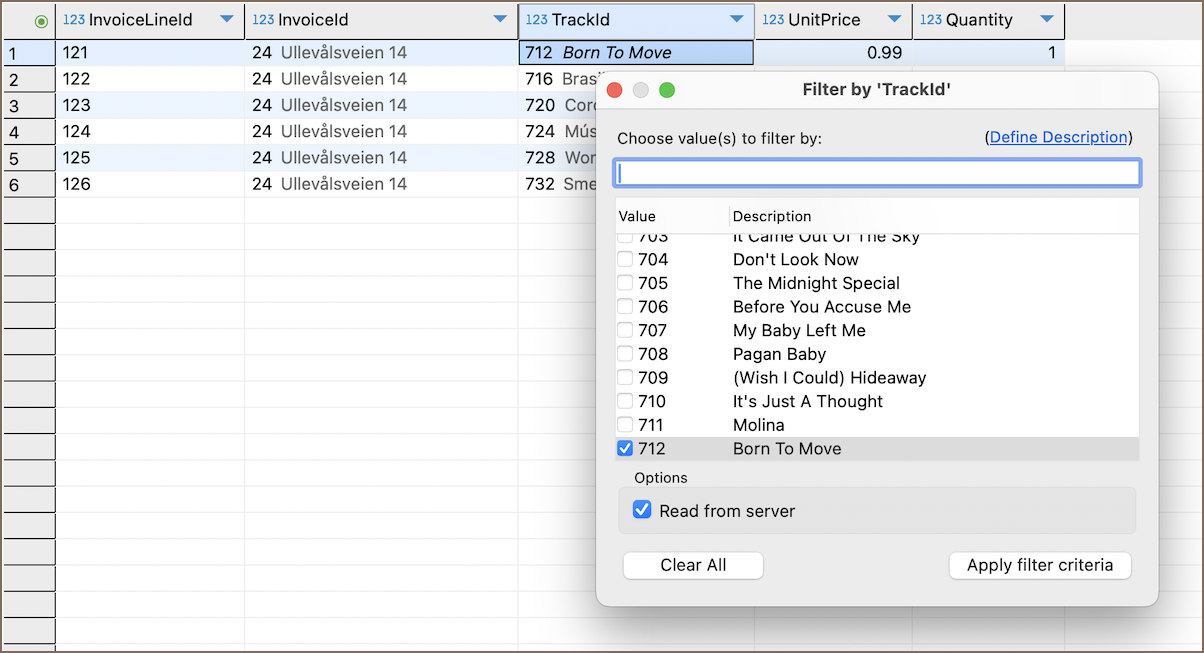
Task: Open the UnitPrice column filter arrow
Action: (x=894, y=20)
